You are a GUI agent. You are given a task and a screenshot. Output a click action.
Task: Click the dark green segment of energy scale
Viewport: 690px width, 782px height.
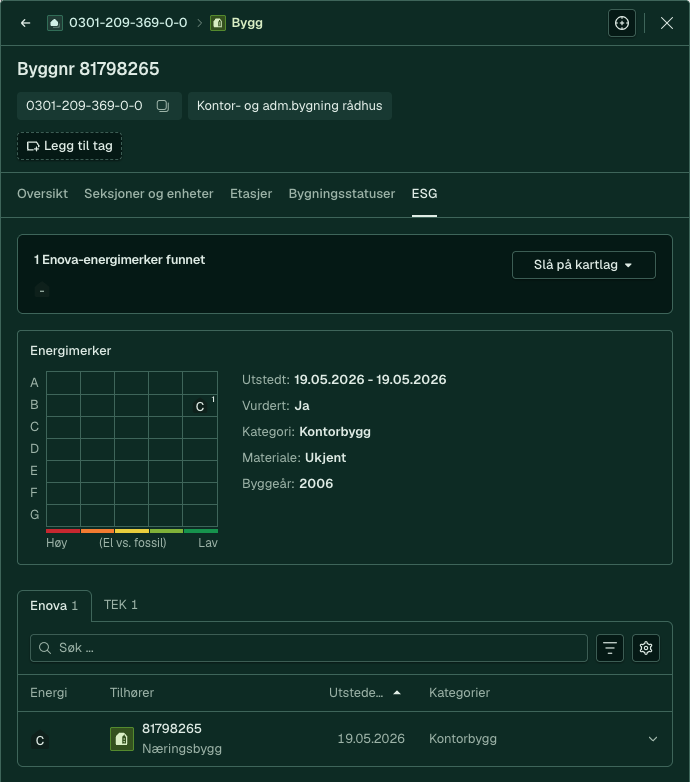[x=201, y=531]
